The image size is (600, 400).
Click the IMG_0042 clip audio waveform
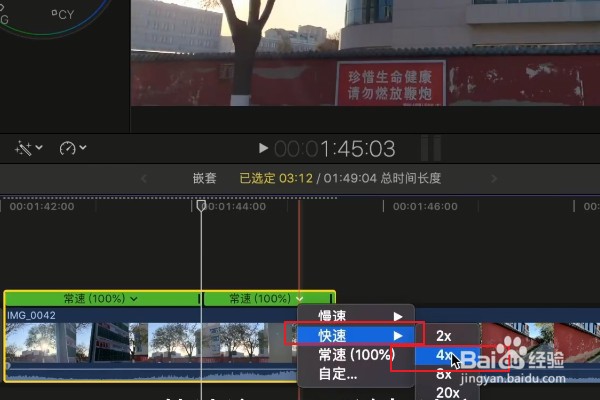[x=151, y=372]
